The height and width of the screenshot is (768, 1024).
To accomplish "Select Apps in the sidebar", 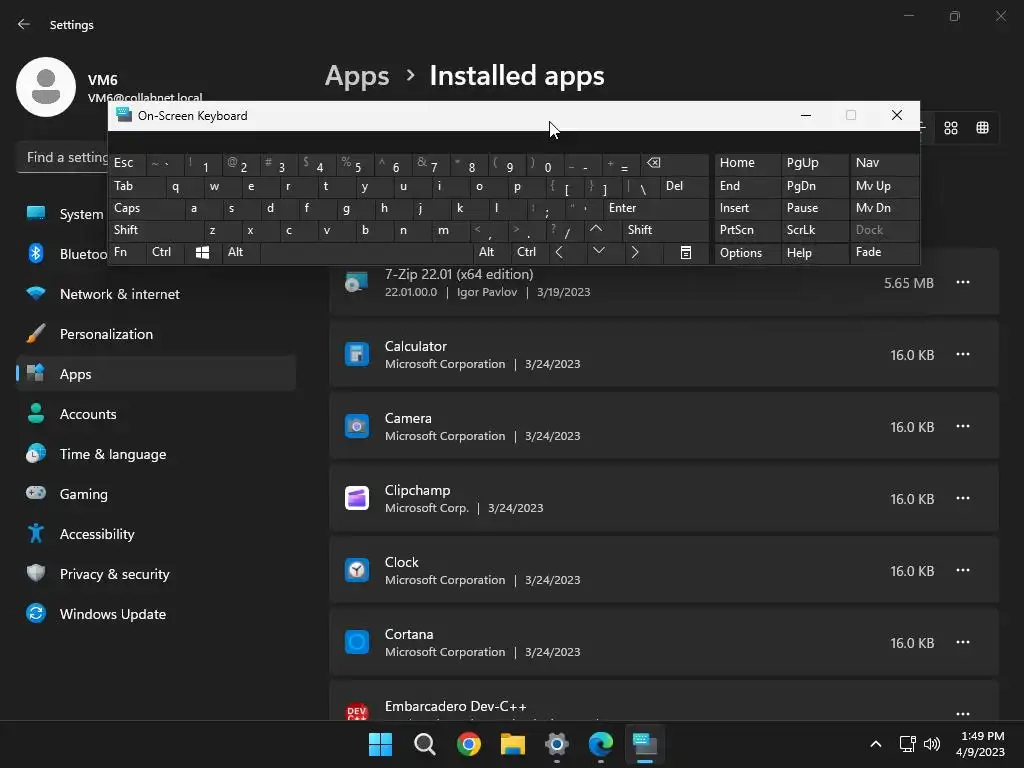I will pos(156,374).
